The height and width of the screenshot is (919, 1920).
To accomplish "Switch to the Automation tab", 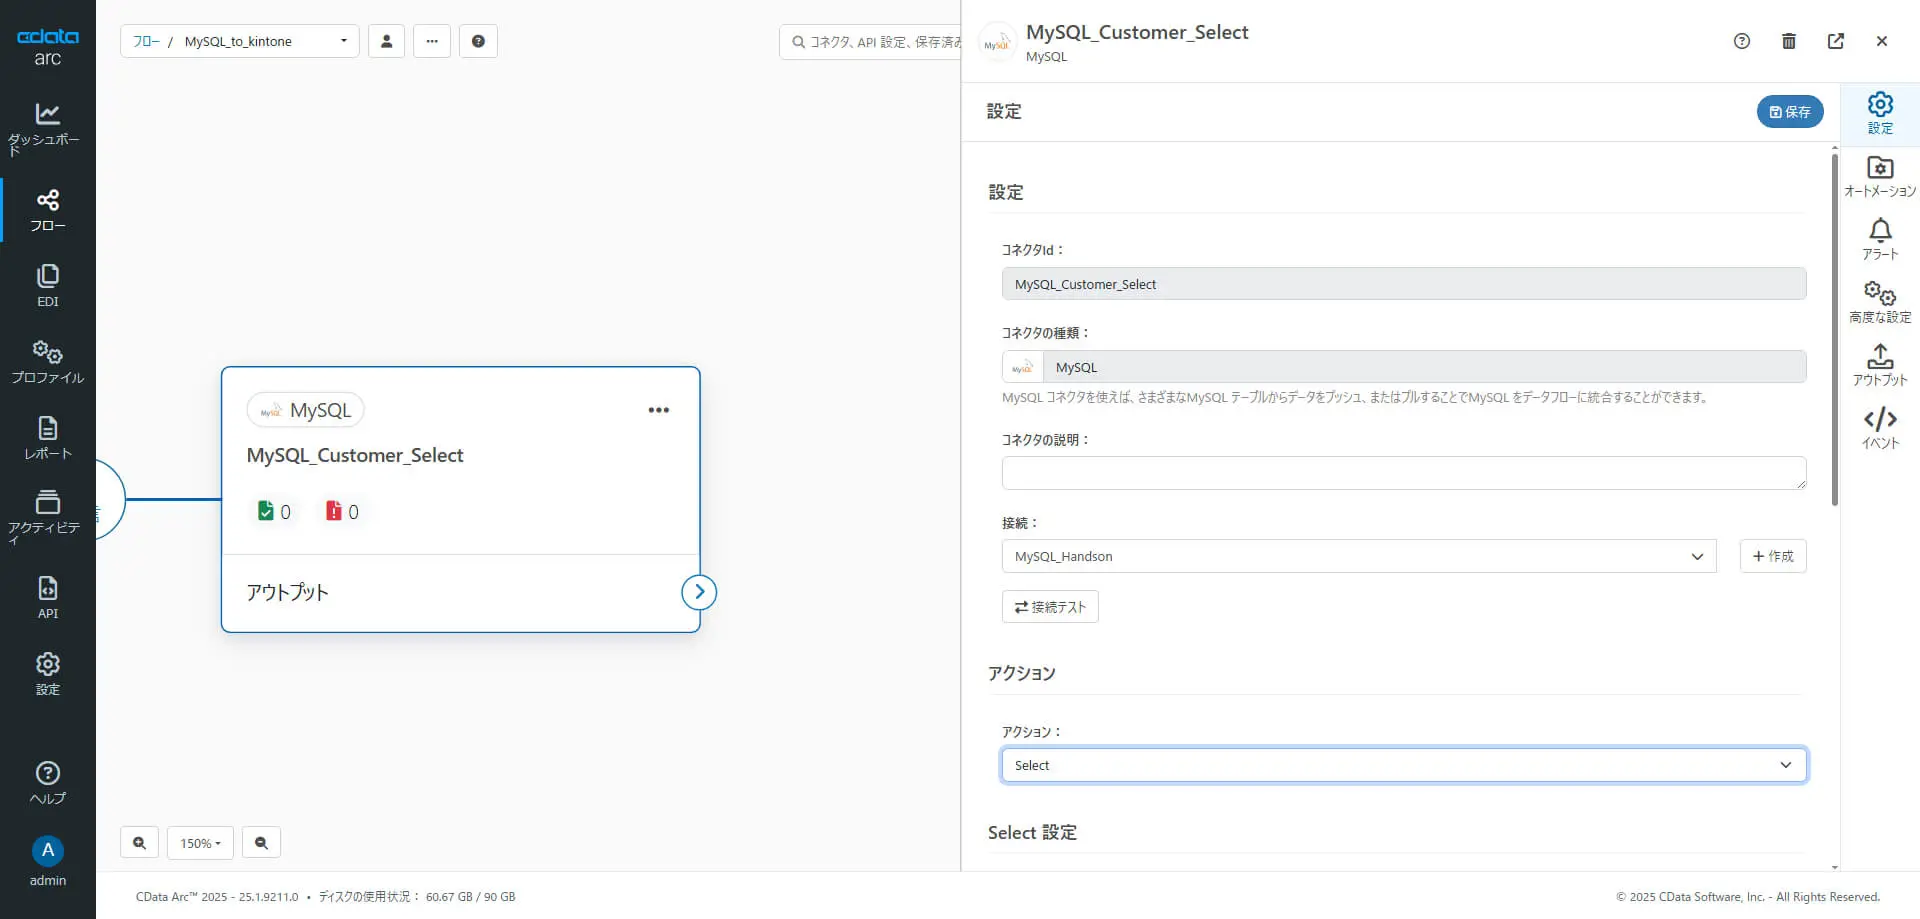I will [1880, 177].
